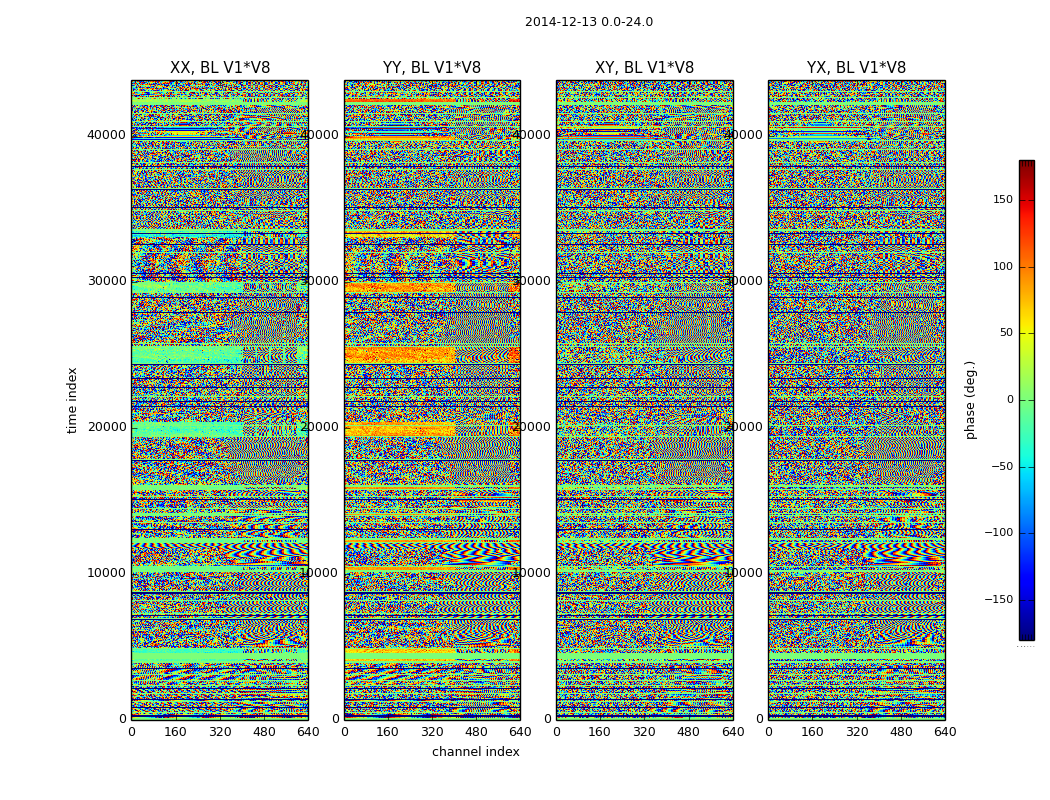The width and height of the screenshot is (1050, 800).
Task: Select the "XX, BL V1*V8" panel title
Action: coord(220,68)
